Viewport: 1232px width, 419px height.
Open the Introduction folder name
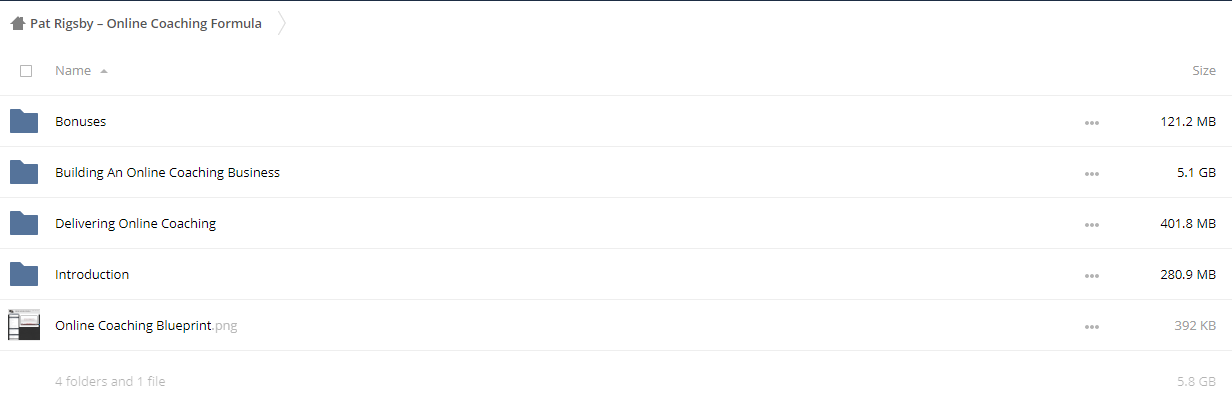92,274
